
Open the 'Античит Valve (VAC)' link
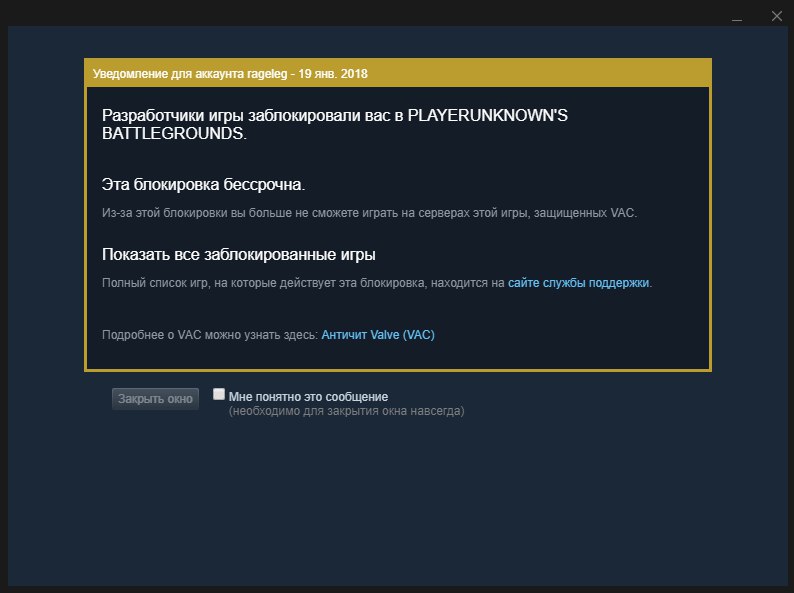378,335
